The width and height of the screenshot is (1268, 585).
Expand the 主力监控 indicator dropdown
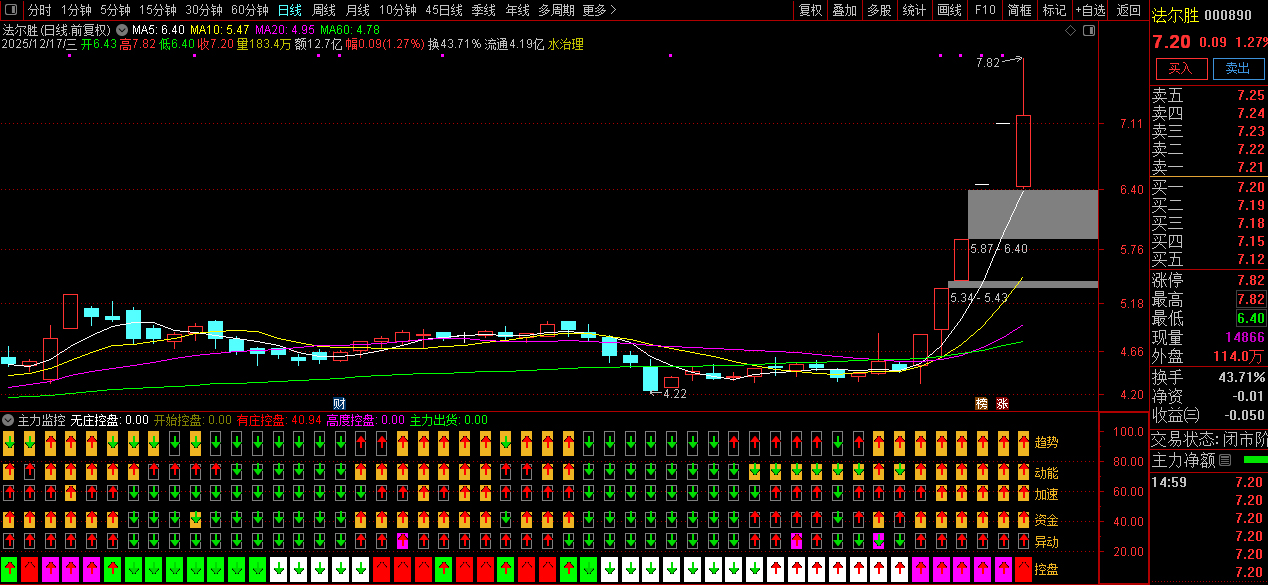coord(9,420)
